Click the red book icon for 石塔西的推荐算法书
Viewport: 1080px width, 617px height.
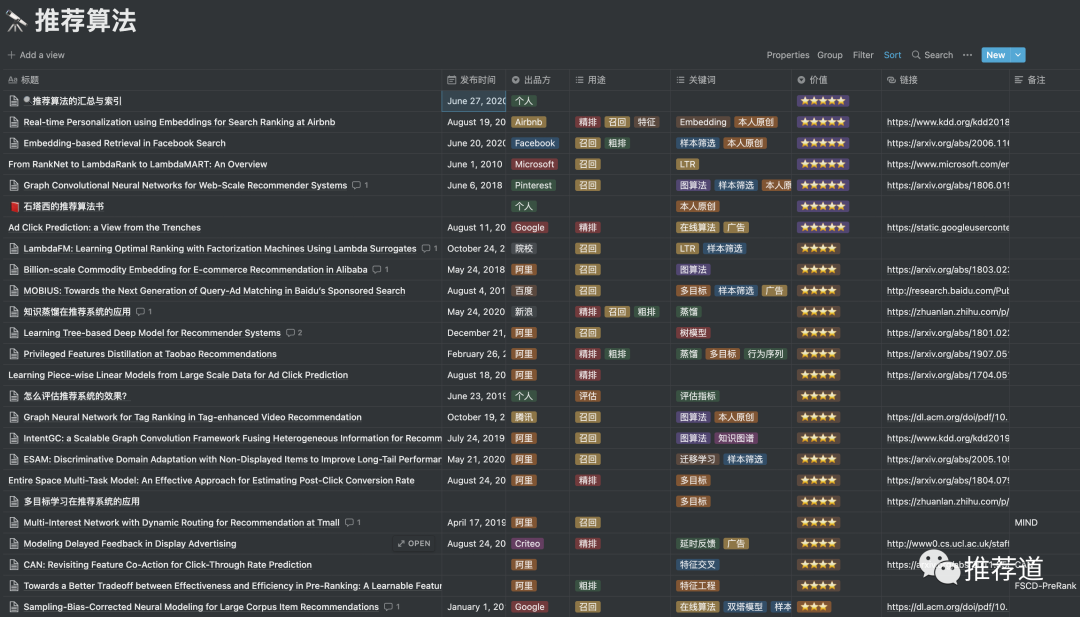point(14,206)
